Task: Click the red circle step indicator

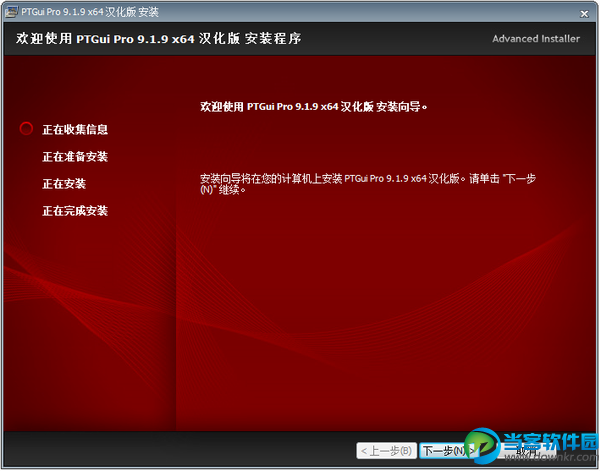Action: [x=26, y=129]
